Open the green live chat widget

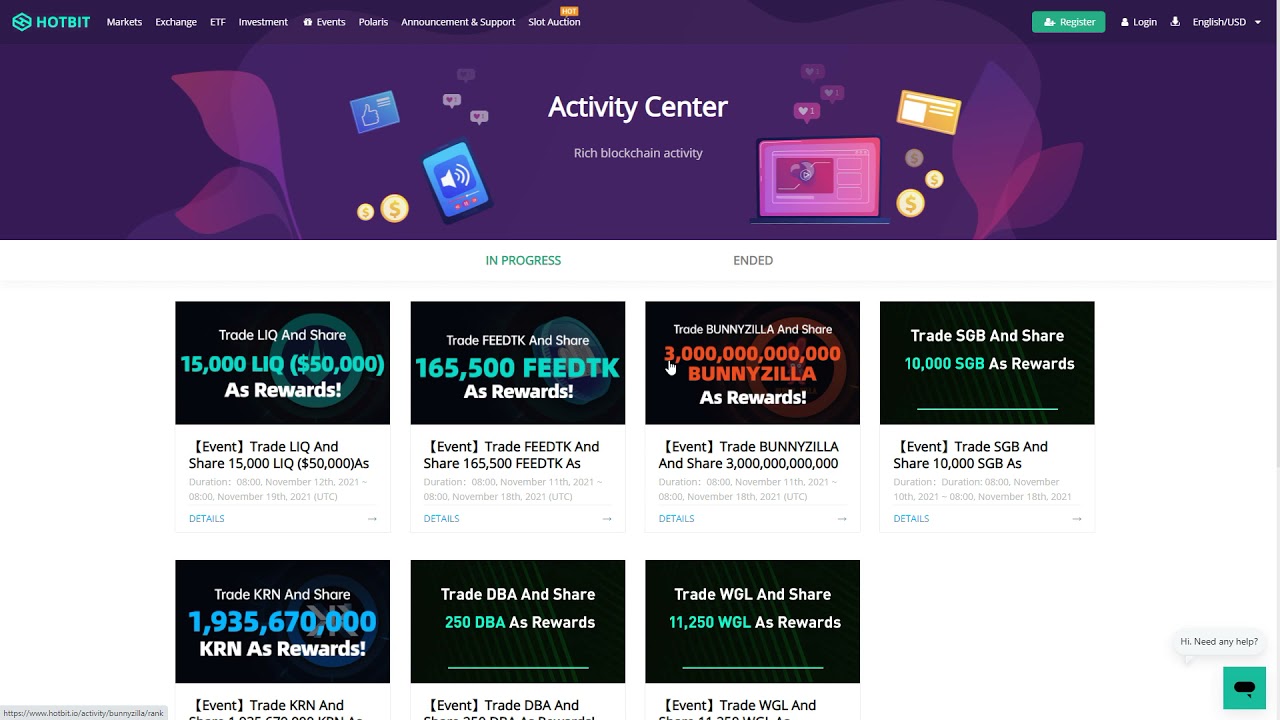pos(1244,688)
